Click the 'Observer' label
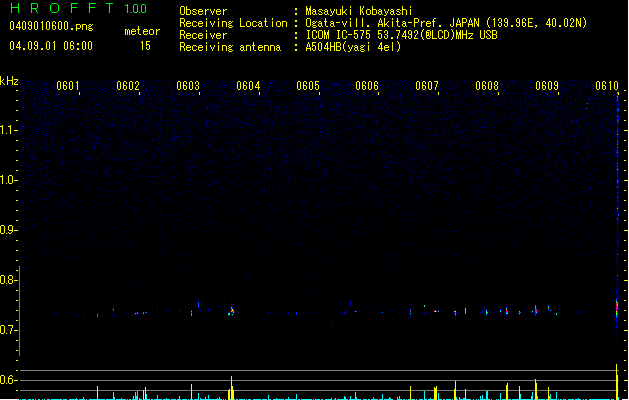 (x=203, y=11)
